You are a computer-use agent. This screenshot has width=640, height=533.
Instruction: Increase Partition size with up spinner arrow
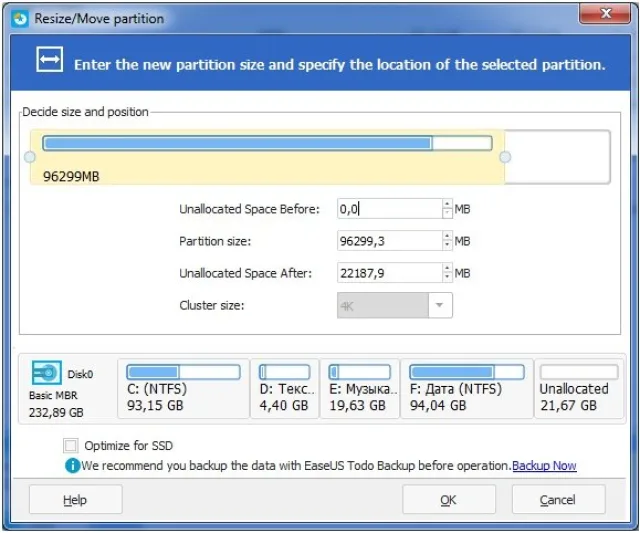click(x=447, y=236)
